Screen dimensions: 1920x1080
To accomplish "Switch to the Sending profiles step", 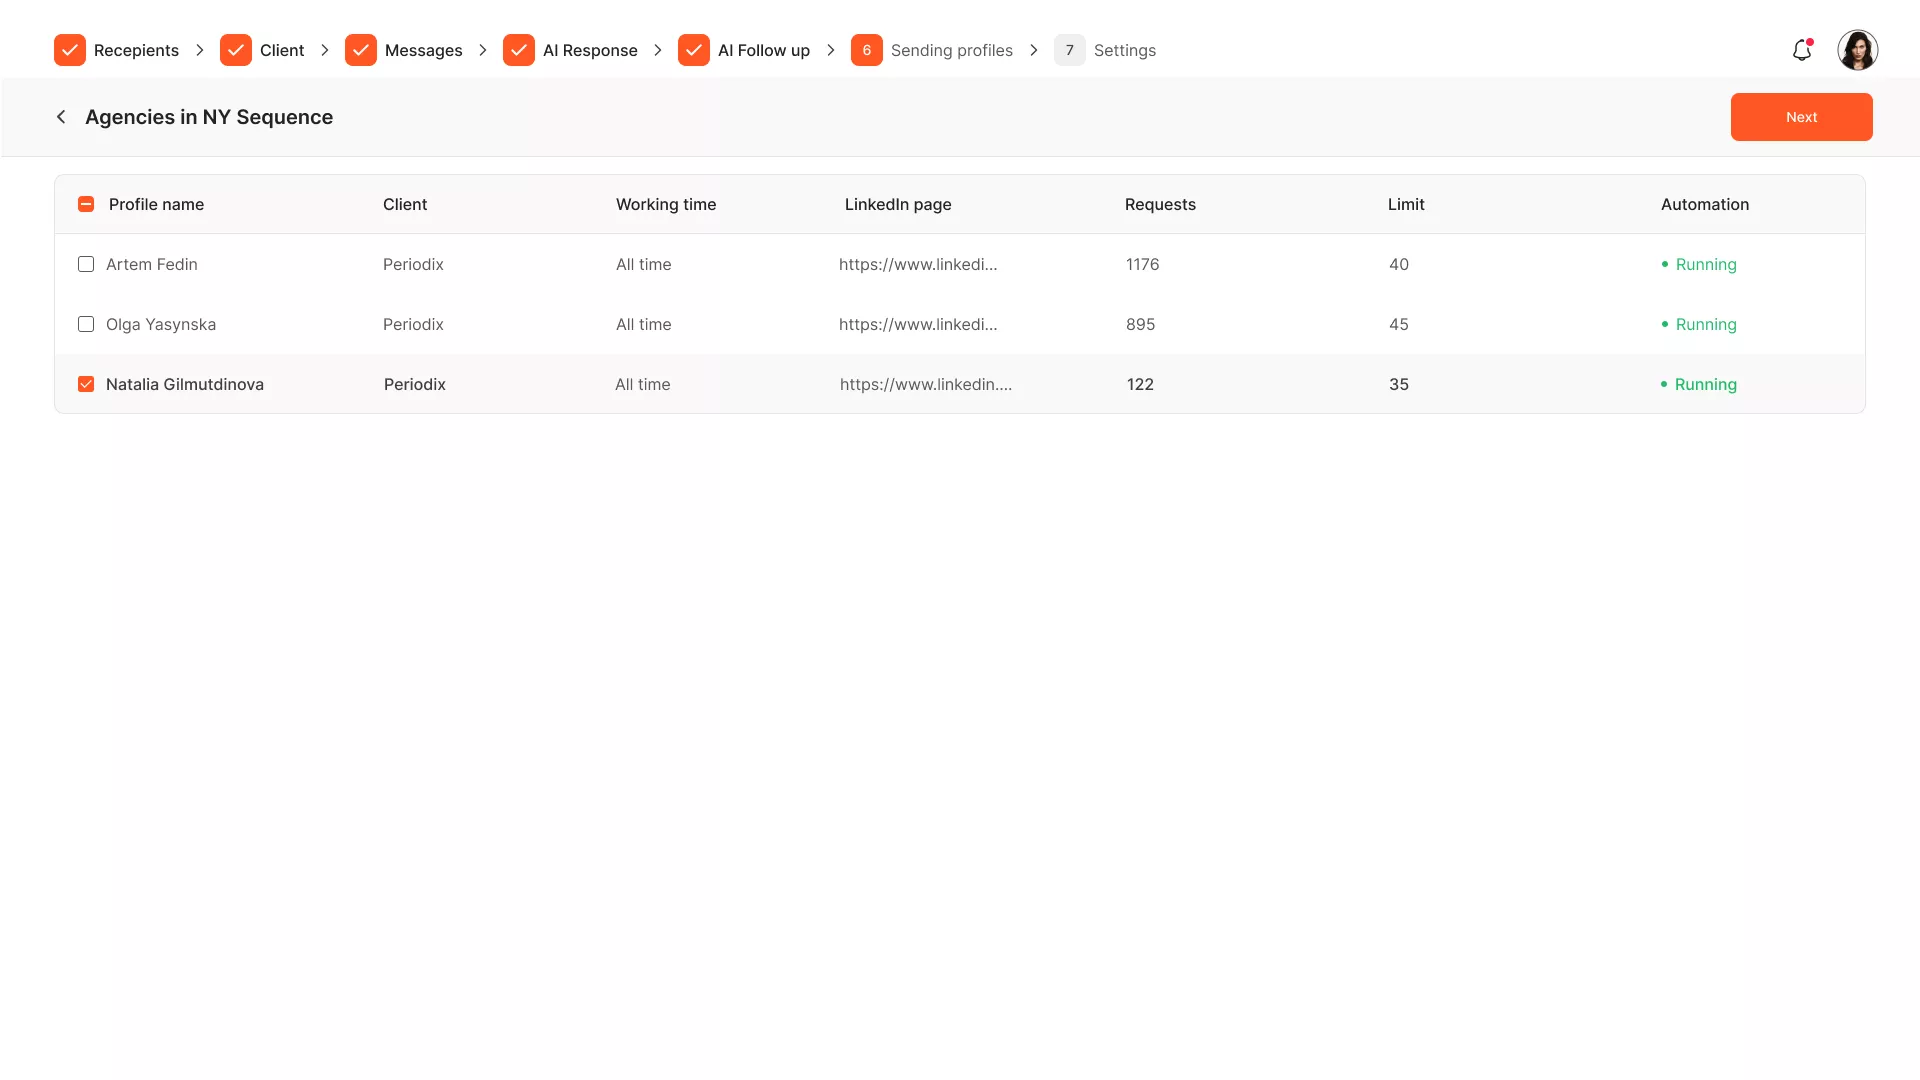I will point(951,50).
